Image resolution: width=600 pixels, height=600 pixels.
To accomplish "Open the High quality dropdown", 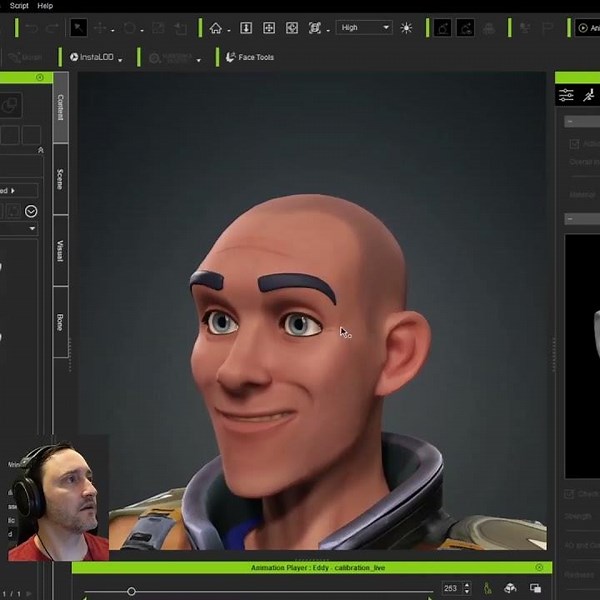I will coord(364,28).
